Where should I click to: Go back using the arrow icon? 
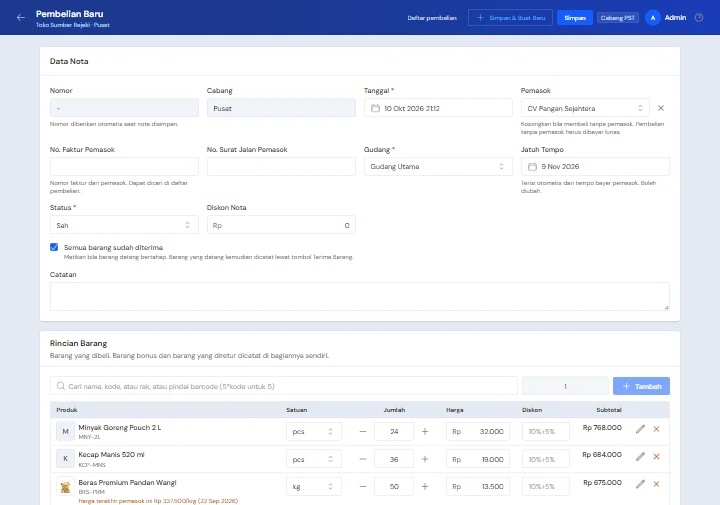[21, 18]
